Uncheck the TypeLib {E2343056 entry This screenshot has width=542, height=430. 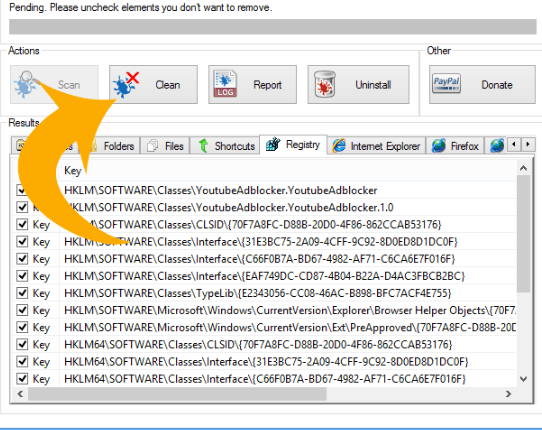(22, 293)
